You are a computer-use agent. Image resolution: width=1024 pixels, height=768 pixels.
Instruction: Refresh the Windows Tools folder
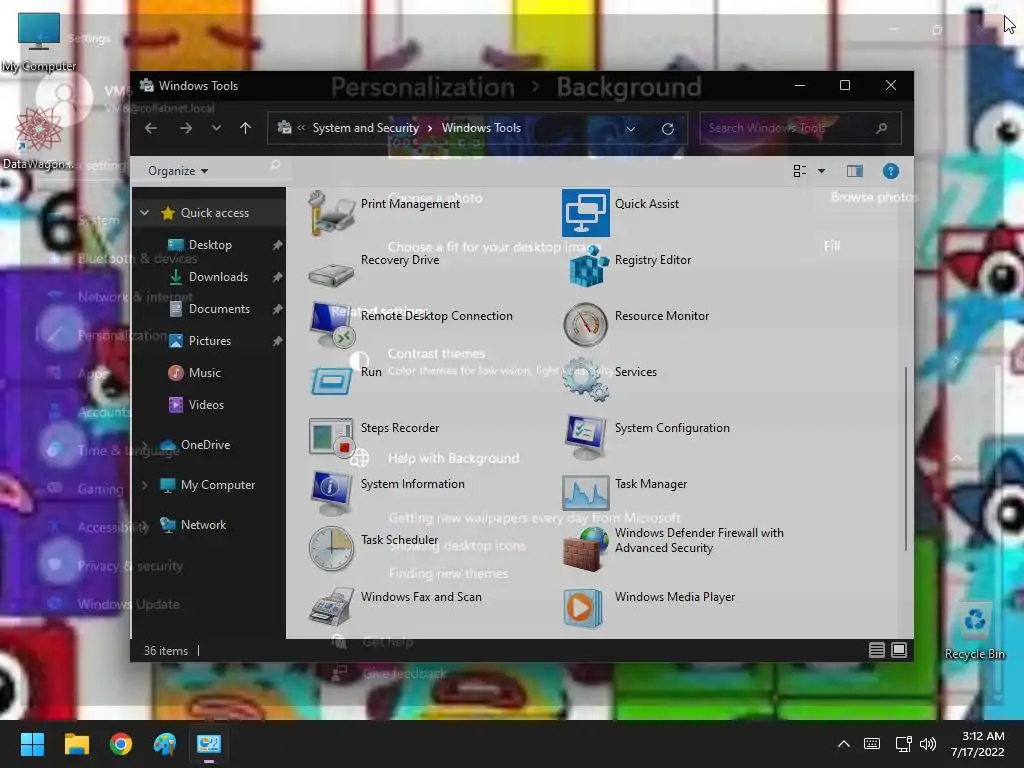click(x=667, y=129)
